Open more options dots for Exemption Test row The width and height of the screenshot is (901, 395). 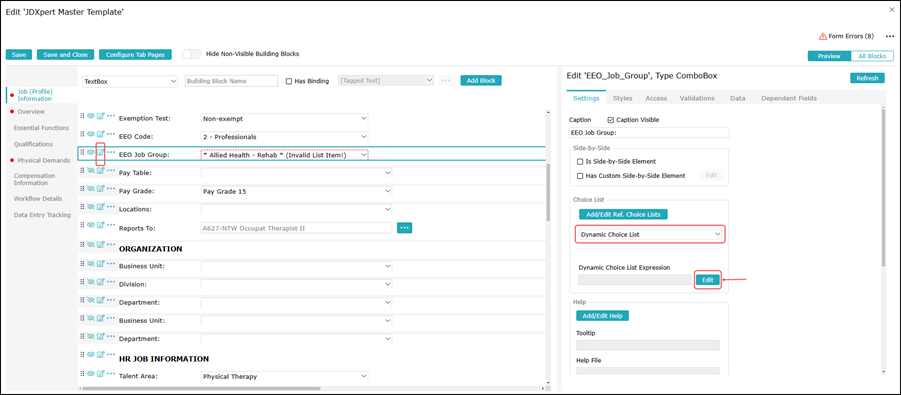(111, 116)
